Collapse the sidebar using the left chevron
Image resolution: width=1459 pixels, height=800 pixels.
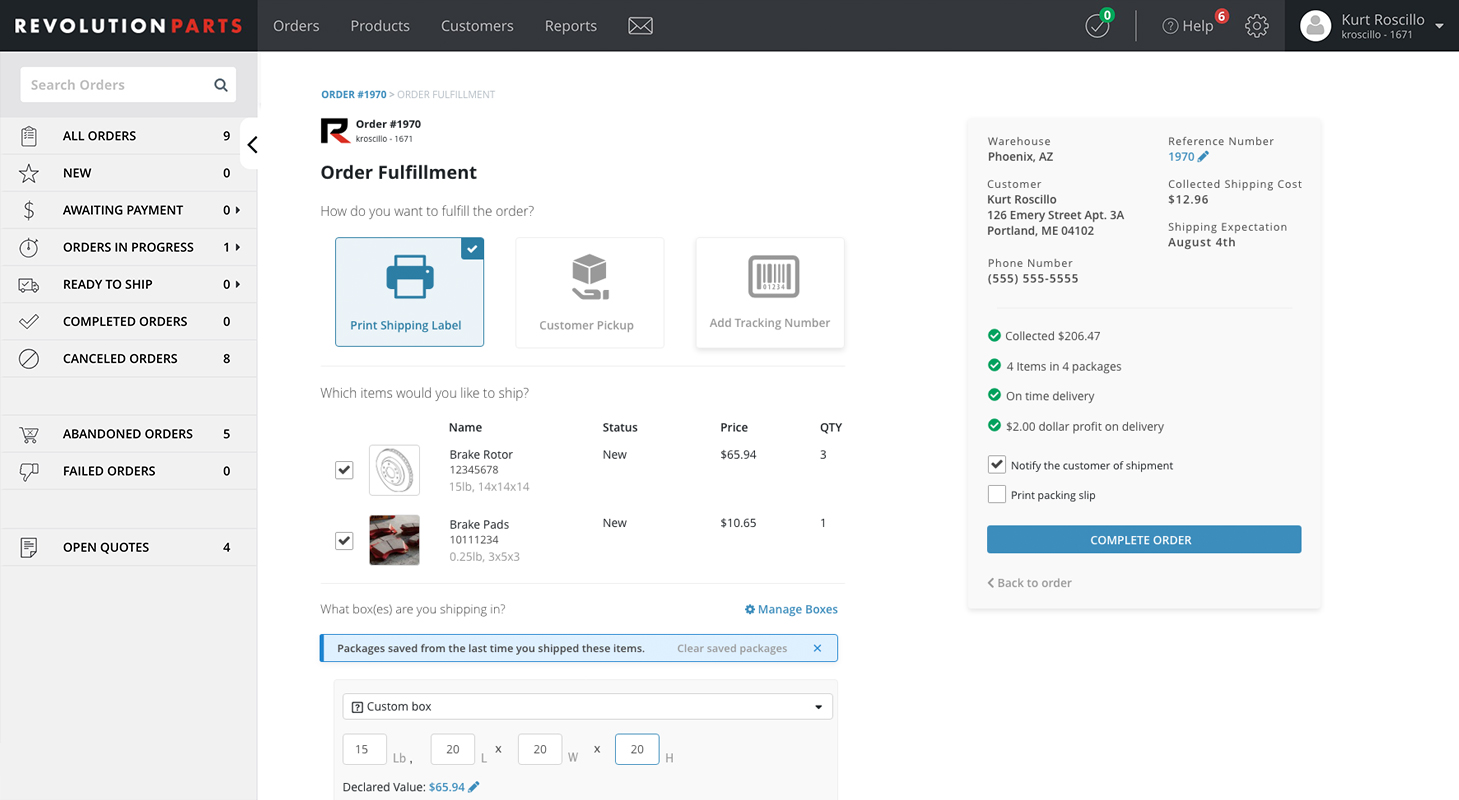tap(252, 145)
